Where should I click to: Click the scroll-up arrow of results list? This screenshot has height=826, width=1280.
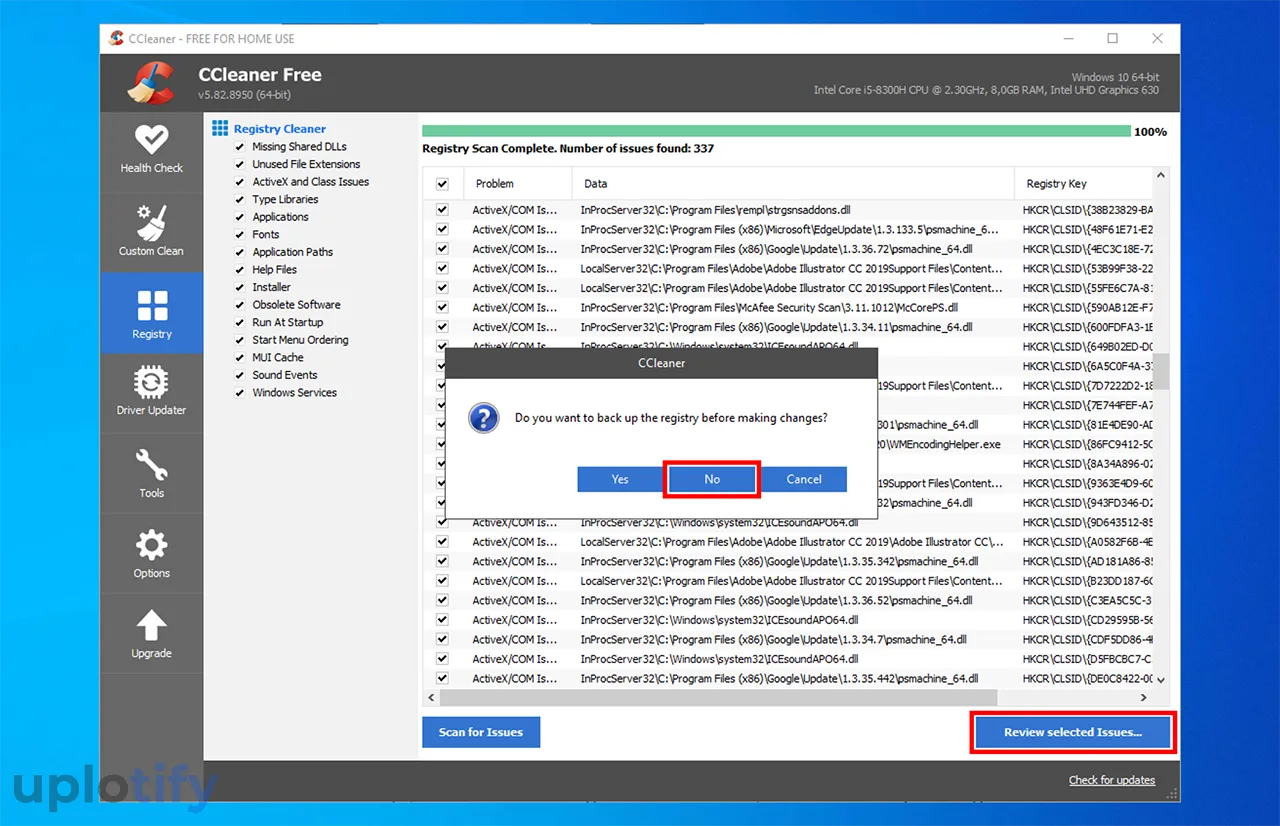(x=1161, y=176)
